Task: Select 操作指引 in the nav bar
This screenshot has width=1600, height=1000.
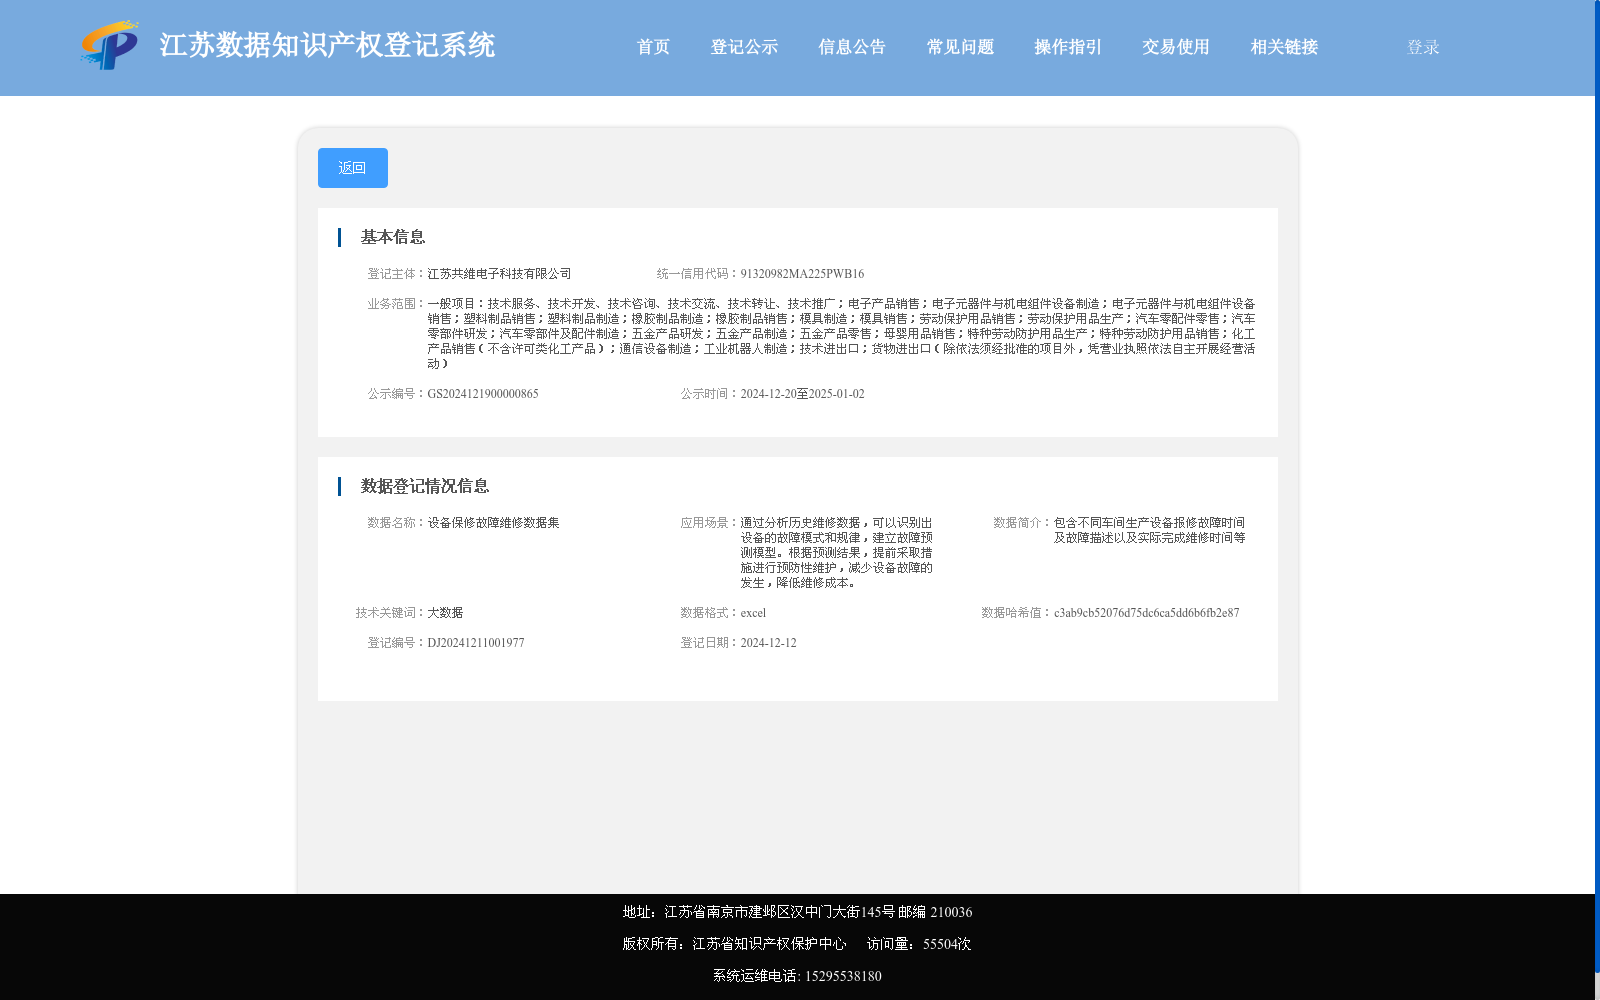Action: tap(1068, 47)
